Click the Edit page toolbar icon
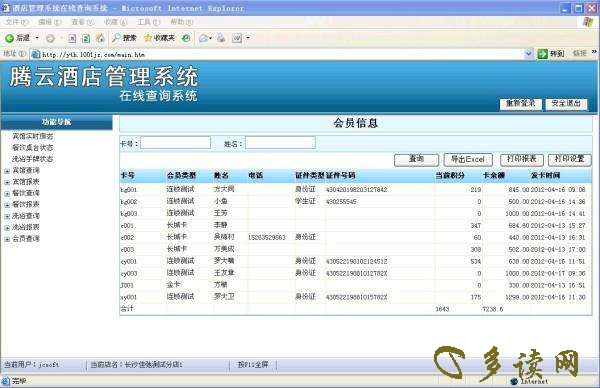 237,38
